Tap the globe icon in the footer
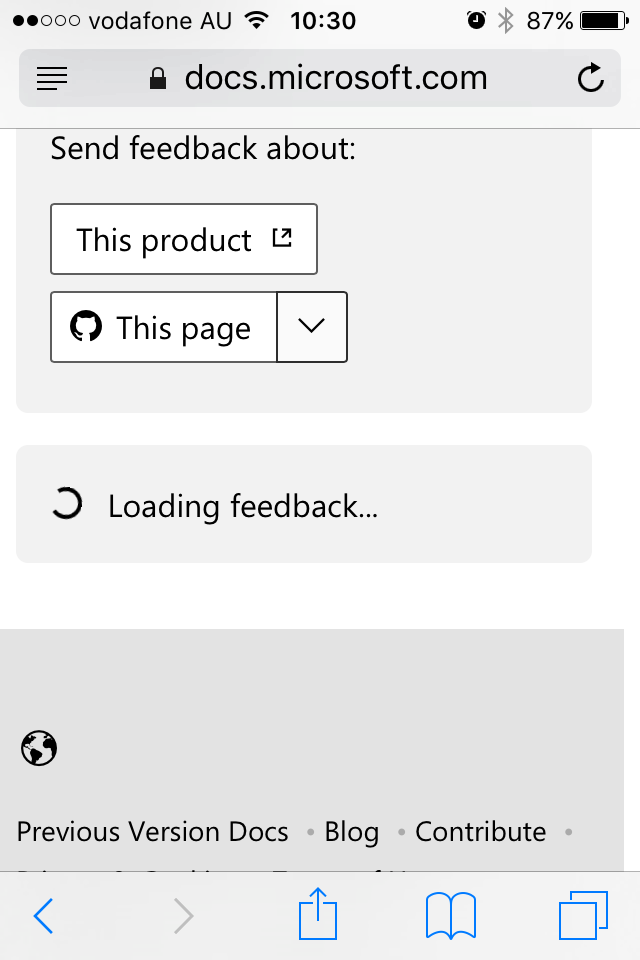Screen dimensions: 640x960 (38, 748)
